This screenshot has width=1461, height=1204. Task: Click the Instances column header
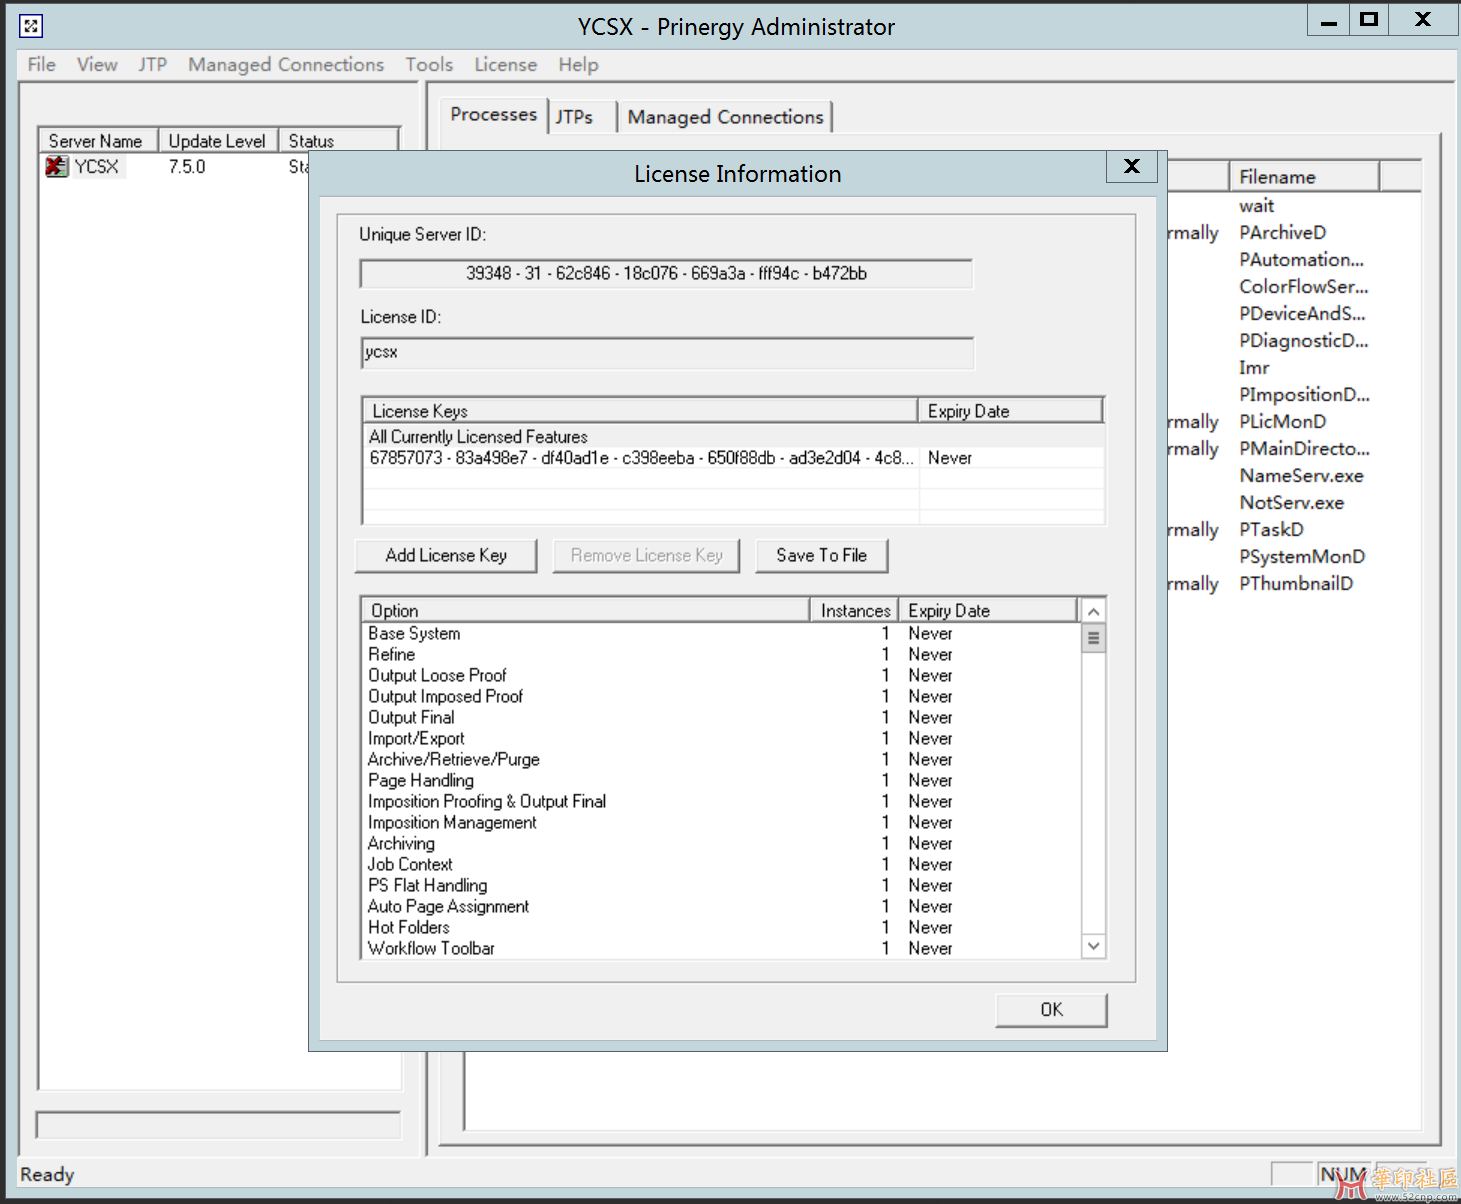click(854, 610)
